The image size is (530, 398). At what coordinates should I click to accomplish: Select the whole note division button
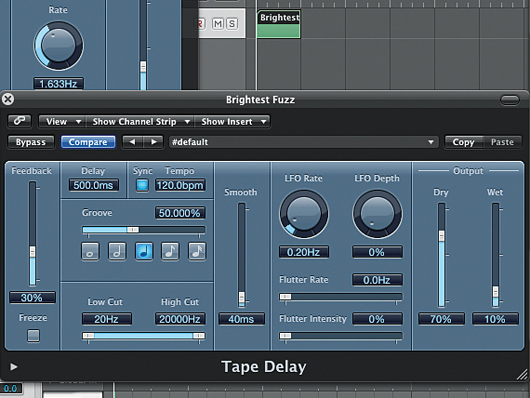coord(90,251)
